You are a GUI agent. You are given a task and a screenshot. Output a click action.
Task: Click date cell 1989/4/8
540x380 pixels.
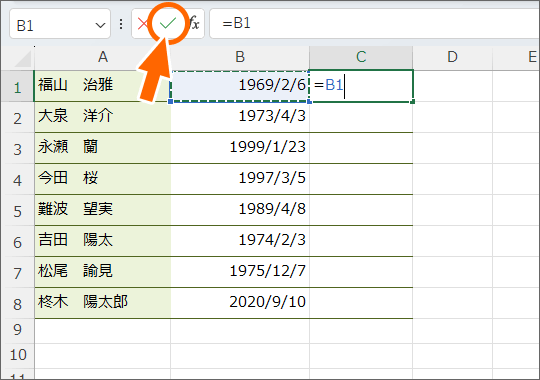pos(240,210)
